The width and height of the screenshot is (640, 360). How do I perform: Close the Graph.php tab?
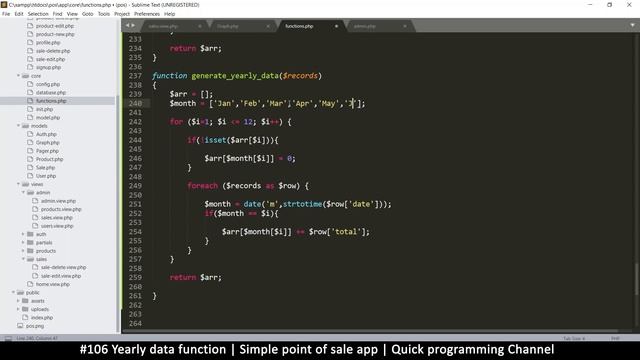pos(268,26)
